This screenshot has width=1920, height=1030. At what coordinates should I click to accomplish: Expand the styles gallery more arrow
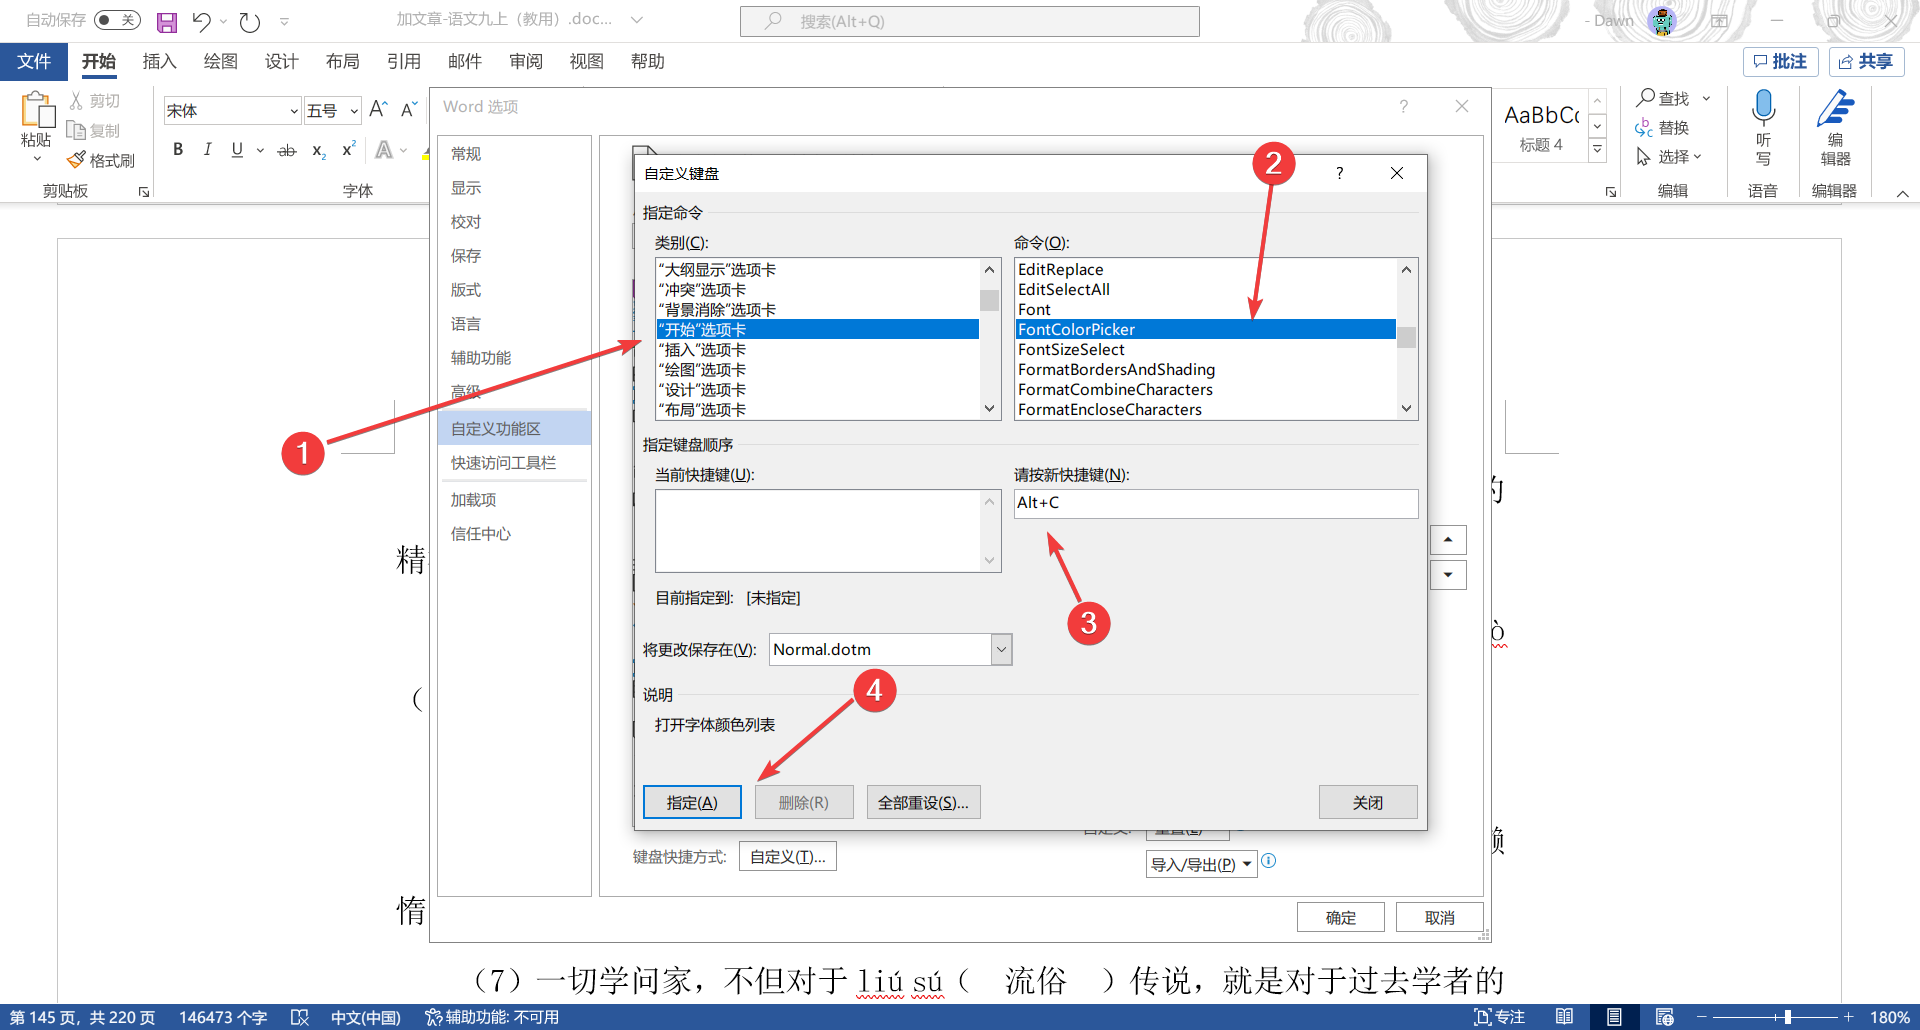coord(1597,150)
